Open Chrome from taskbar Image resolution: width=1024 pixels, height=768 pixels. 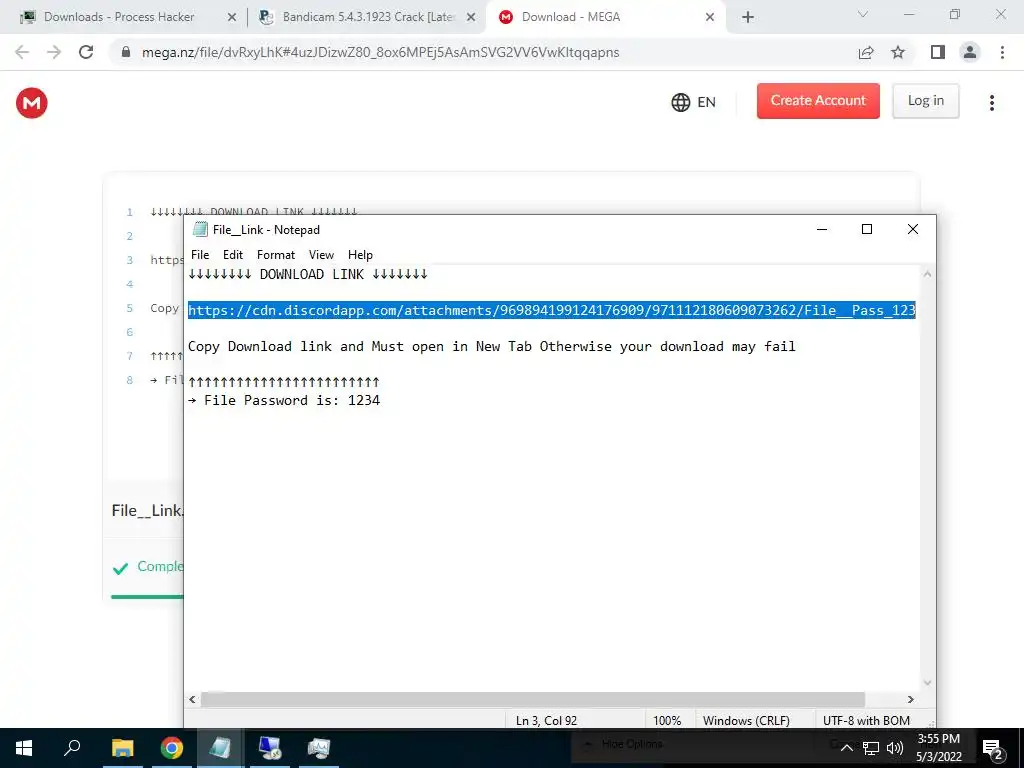pyautogui.click(x=172, y=748)
